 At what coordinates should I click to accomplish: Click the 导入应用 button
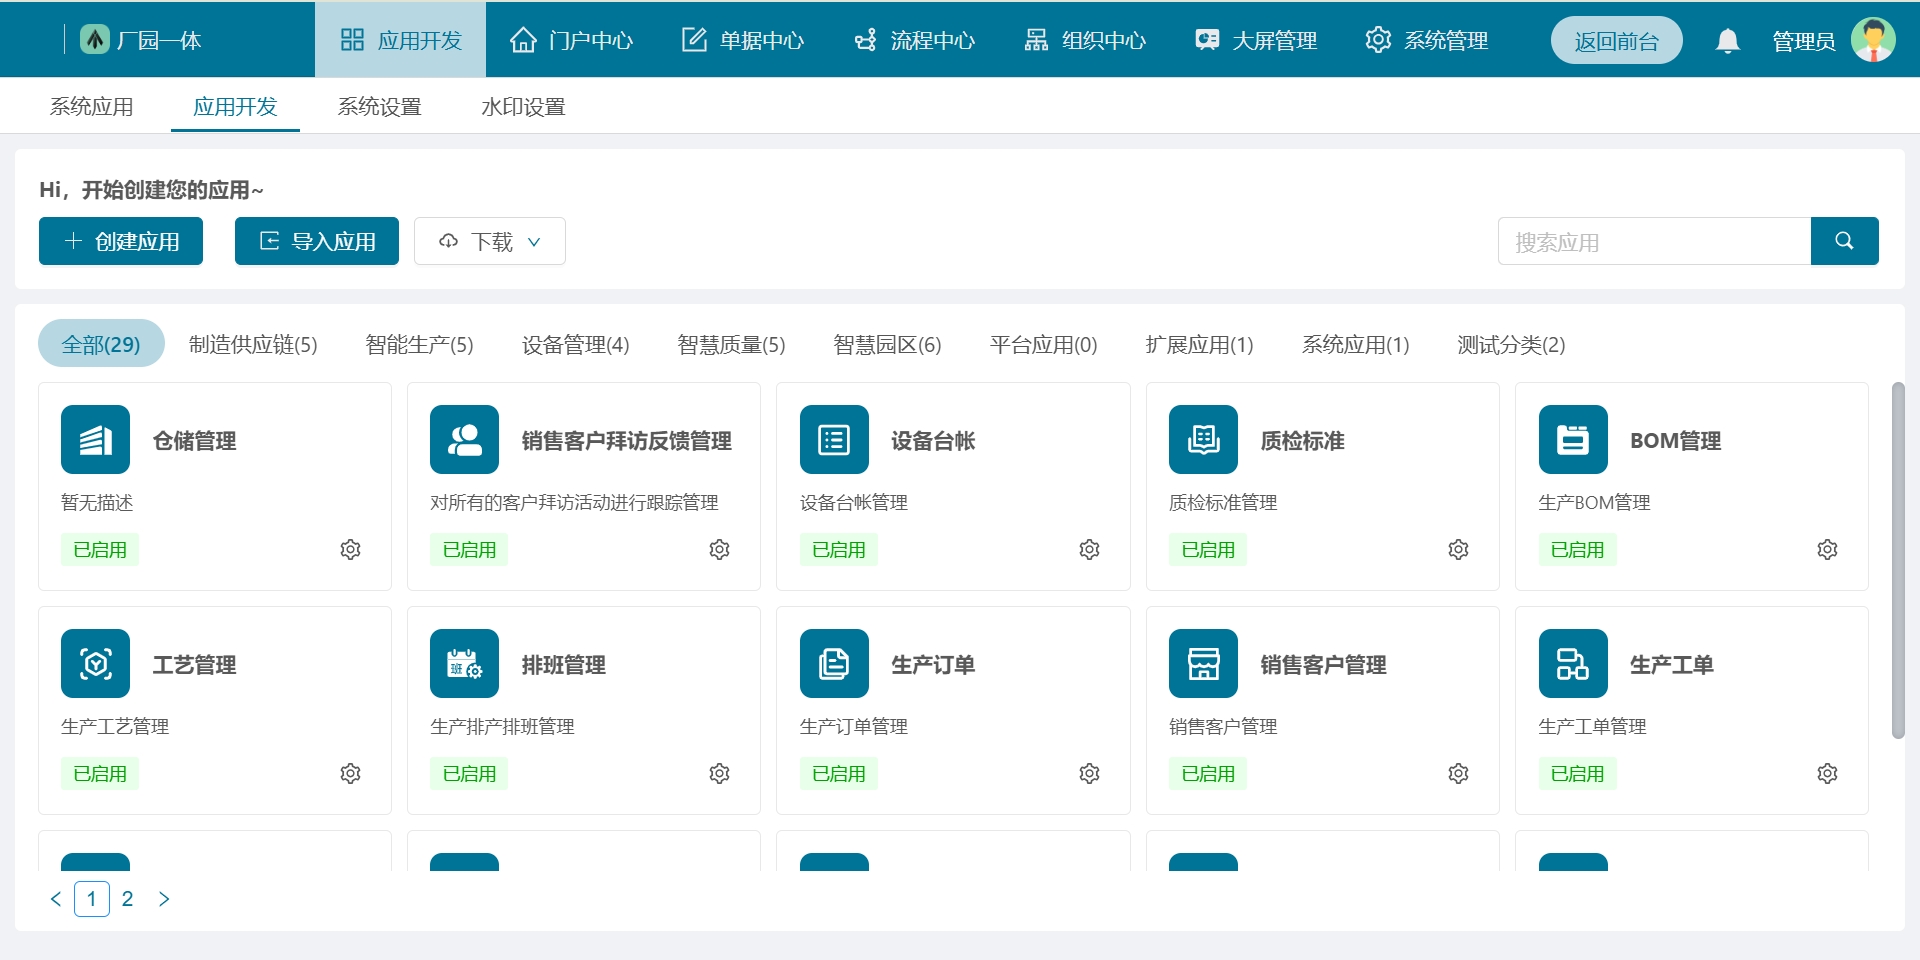point(317,241)
